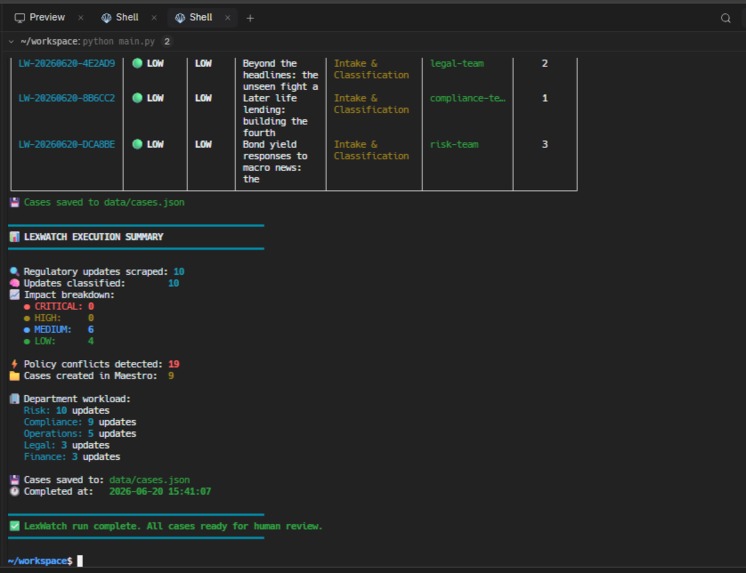Click the python main.py command text
This screenshot has height=573, width=746.
119,41
